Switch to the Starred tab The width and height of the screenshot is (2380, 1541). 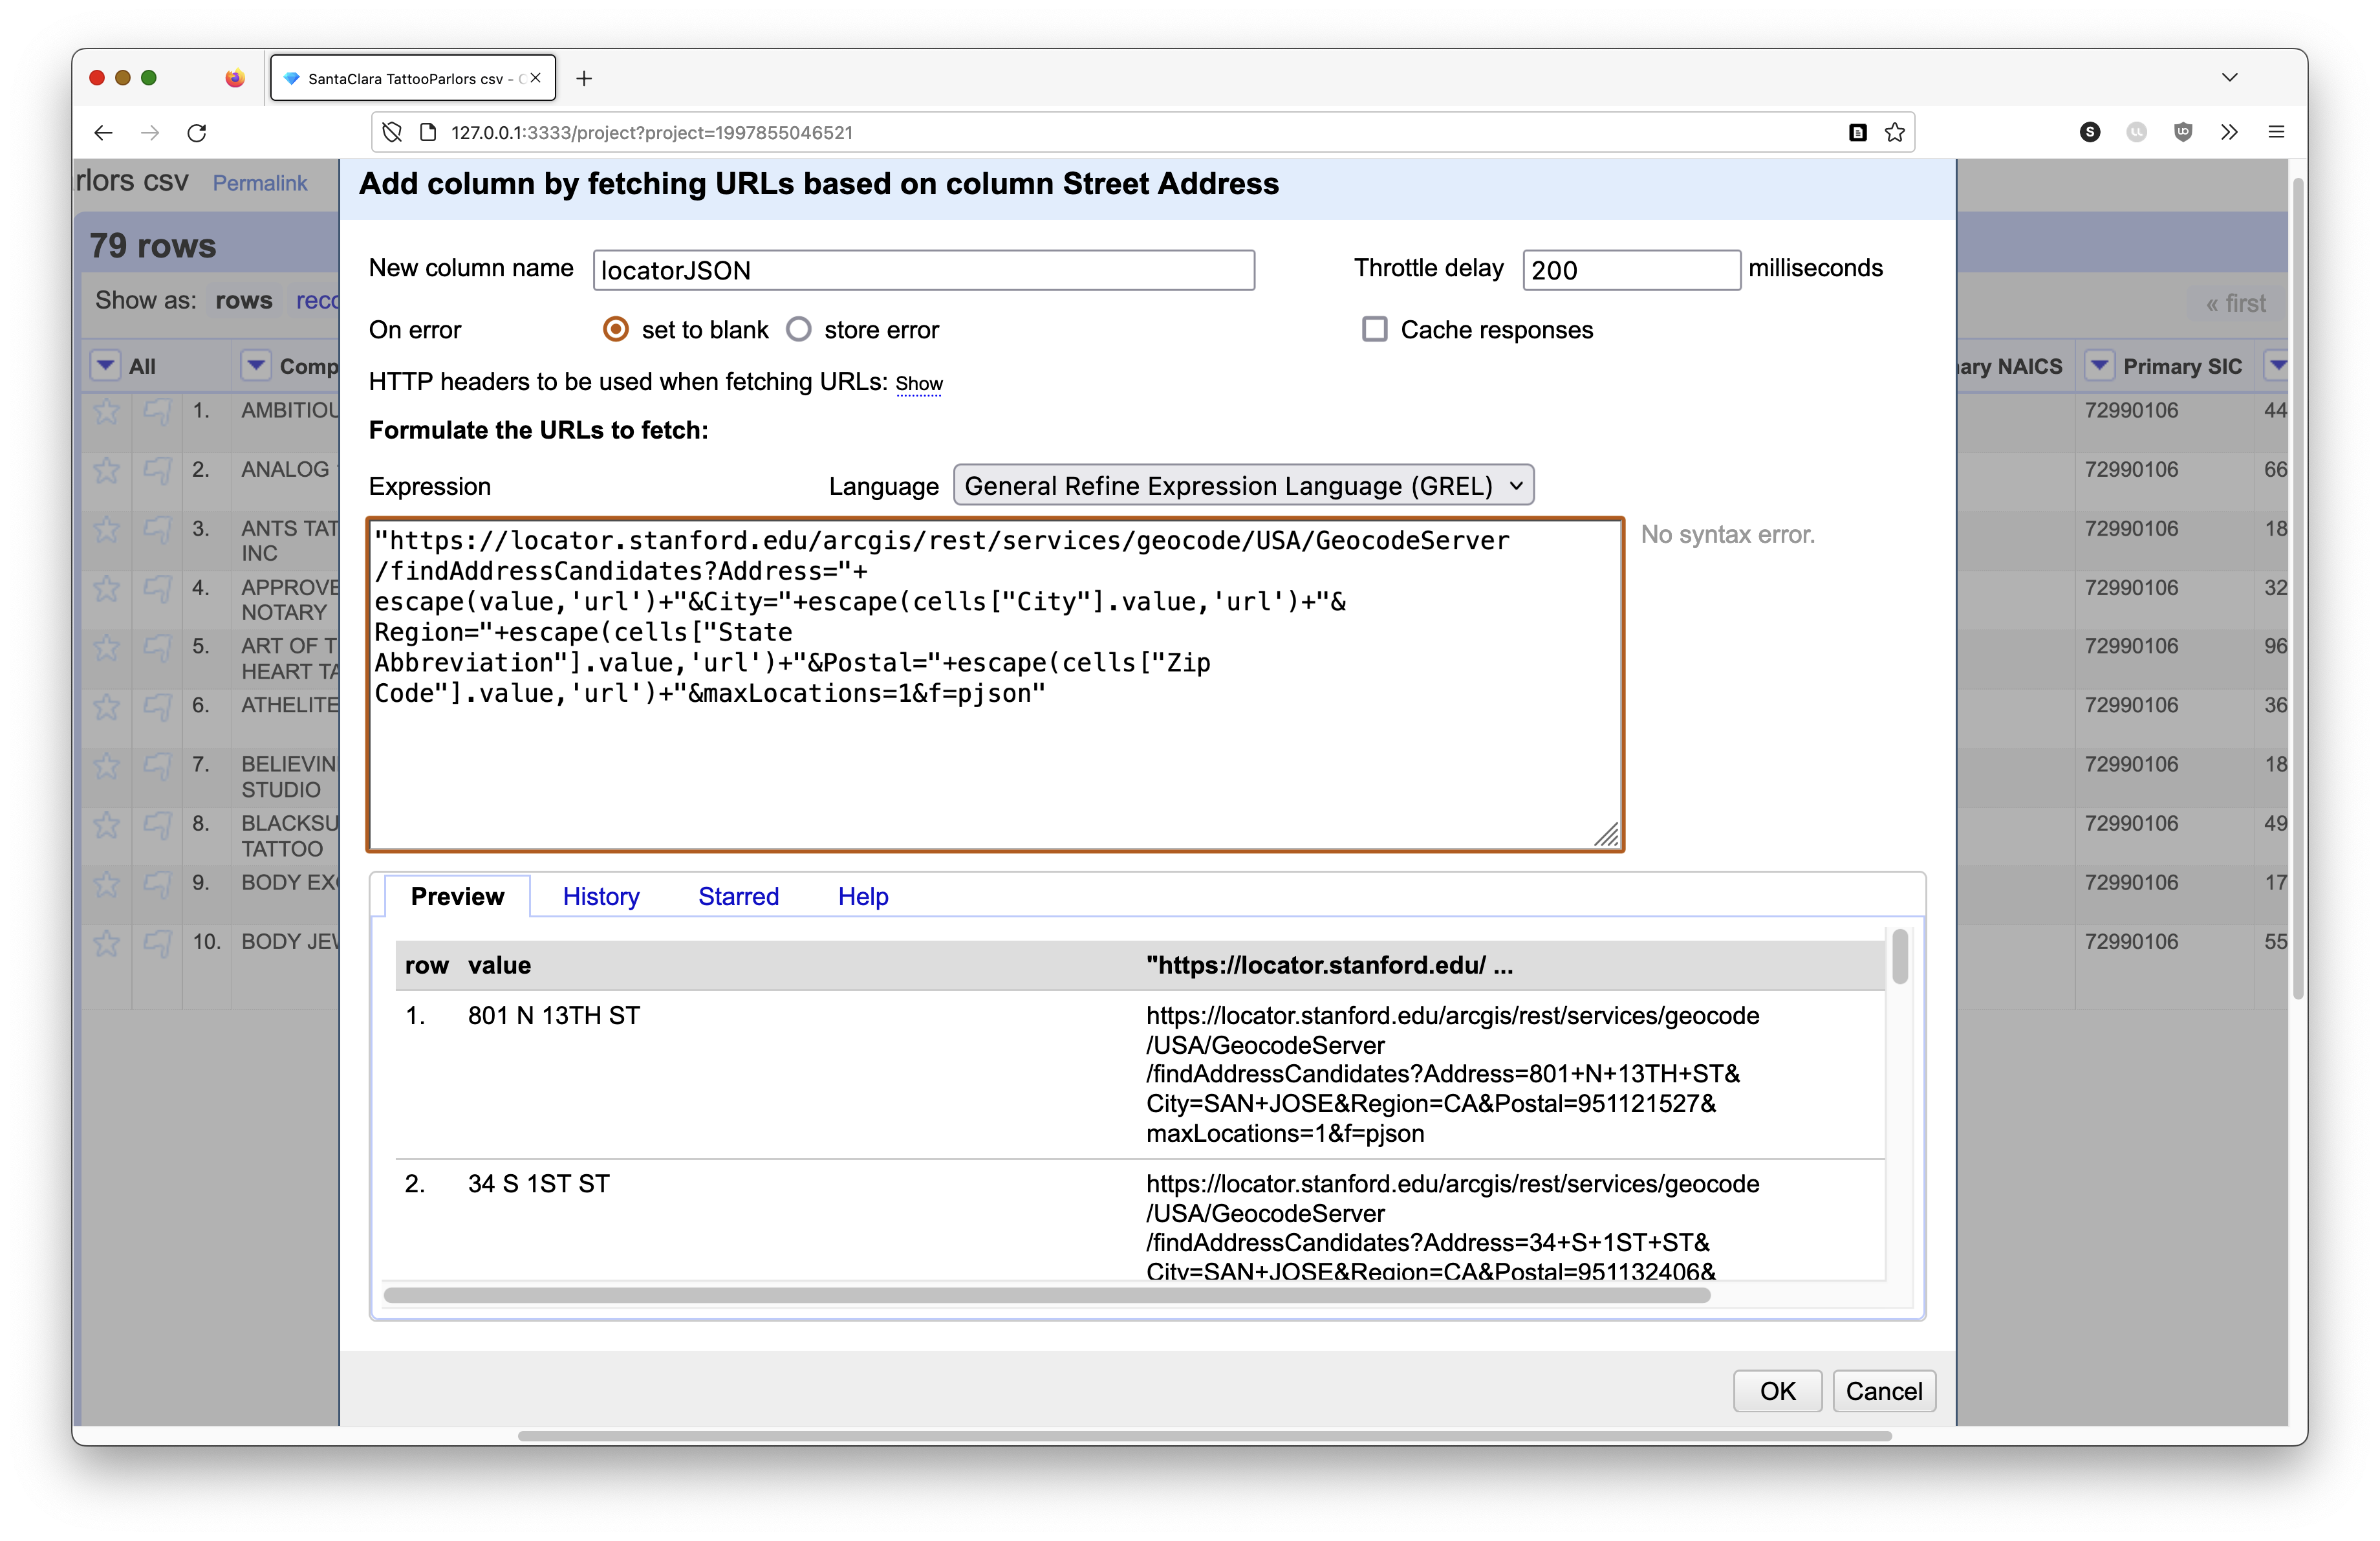coord(738,896)
